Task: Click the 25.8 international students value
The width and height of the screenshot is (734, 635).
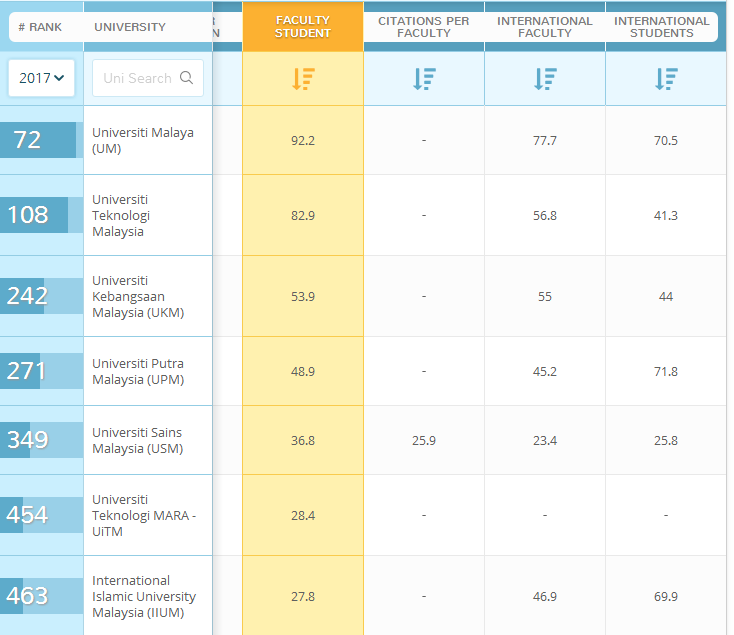Action: (666, 440)
